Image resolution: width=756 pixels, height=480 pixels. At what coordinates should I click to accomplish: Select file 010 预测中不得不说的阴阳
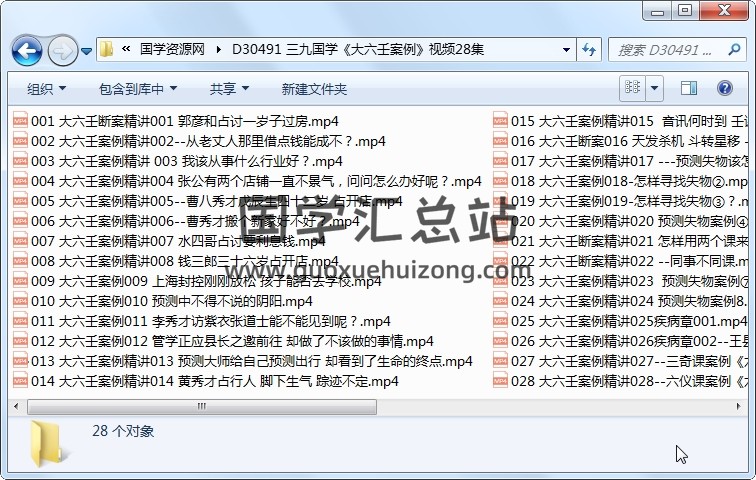click(163, 301)
